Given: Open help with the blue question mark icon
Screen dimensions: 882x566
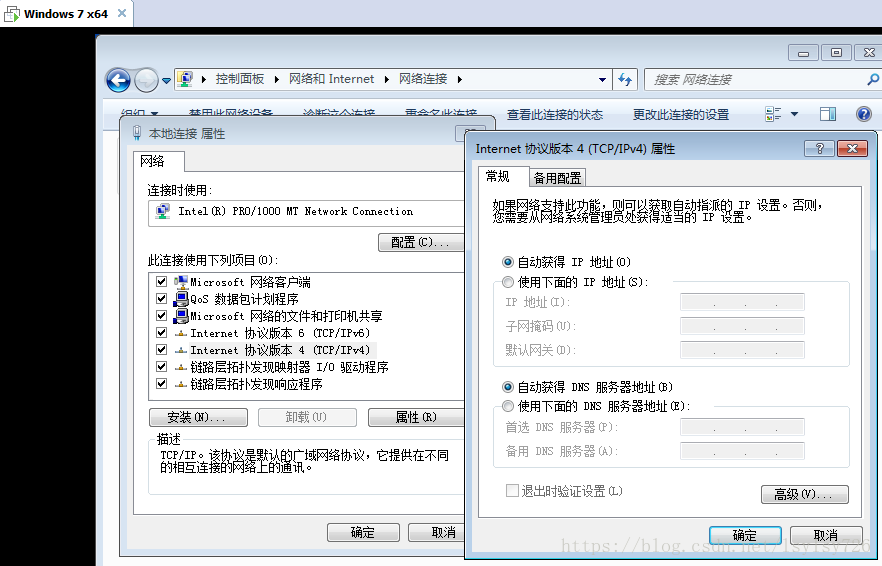Looking at the screenshot, I should [x=862, y=114].
